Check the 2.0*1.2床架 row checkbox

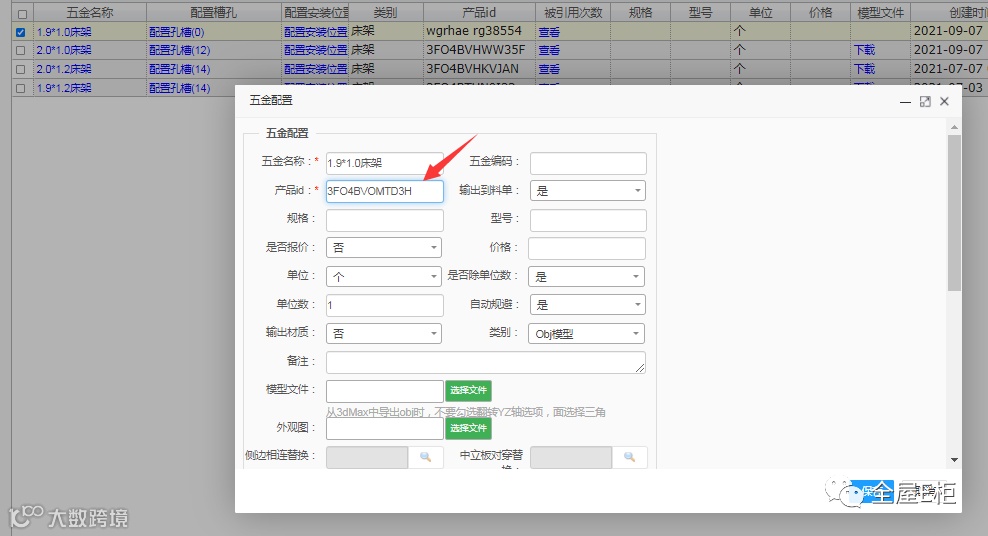point(21,69)
